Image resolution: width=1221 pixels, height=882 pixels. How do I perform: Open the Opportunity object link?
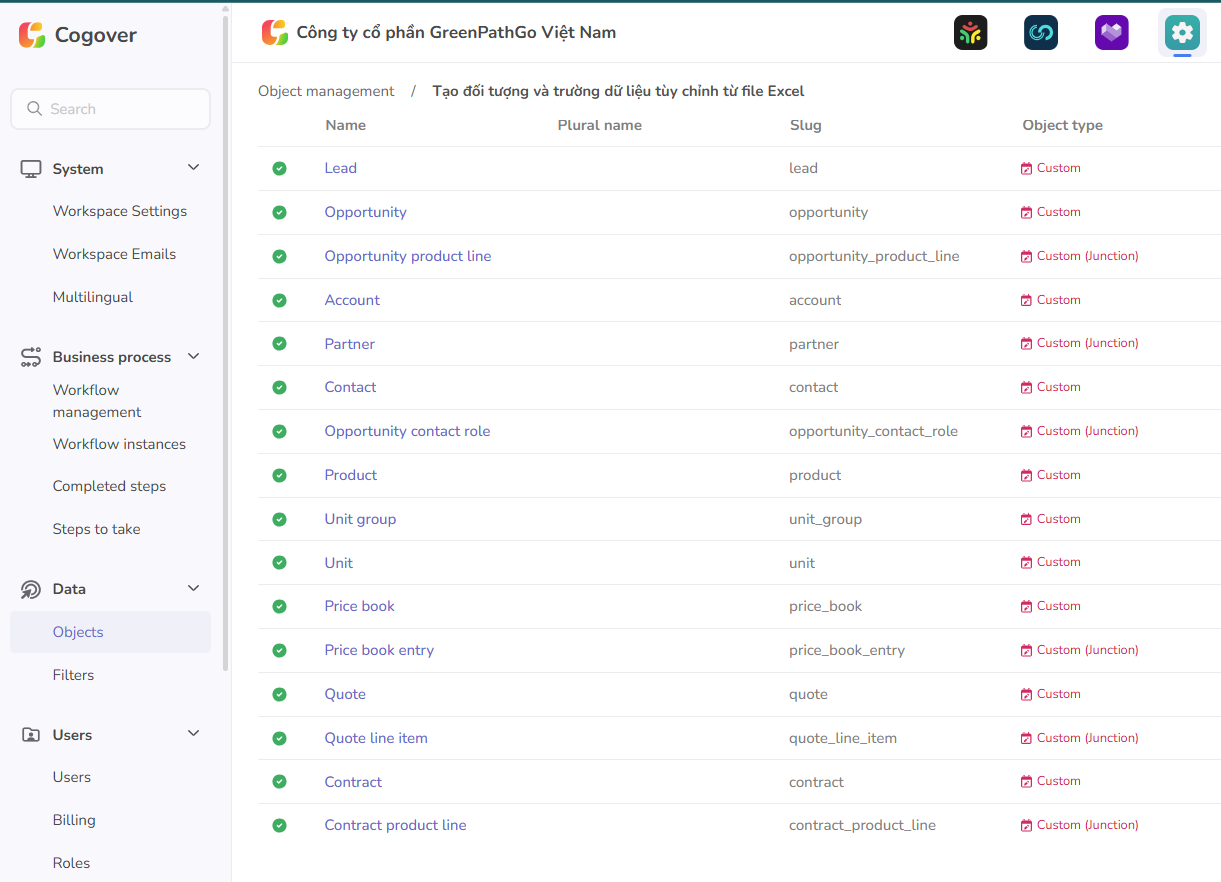click(365, 212)
